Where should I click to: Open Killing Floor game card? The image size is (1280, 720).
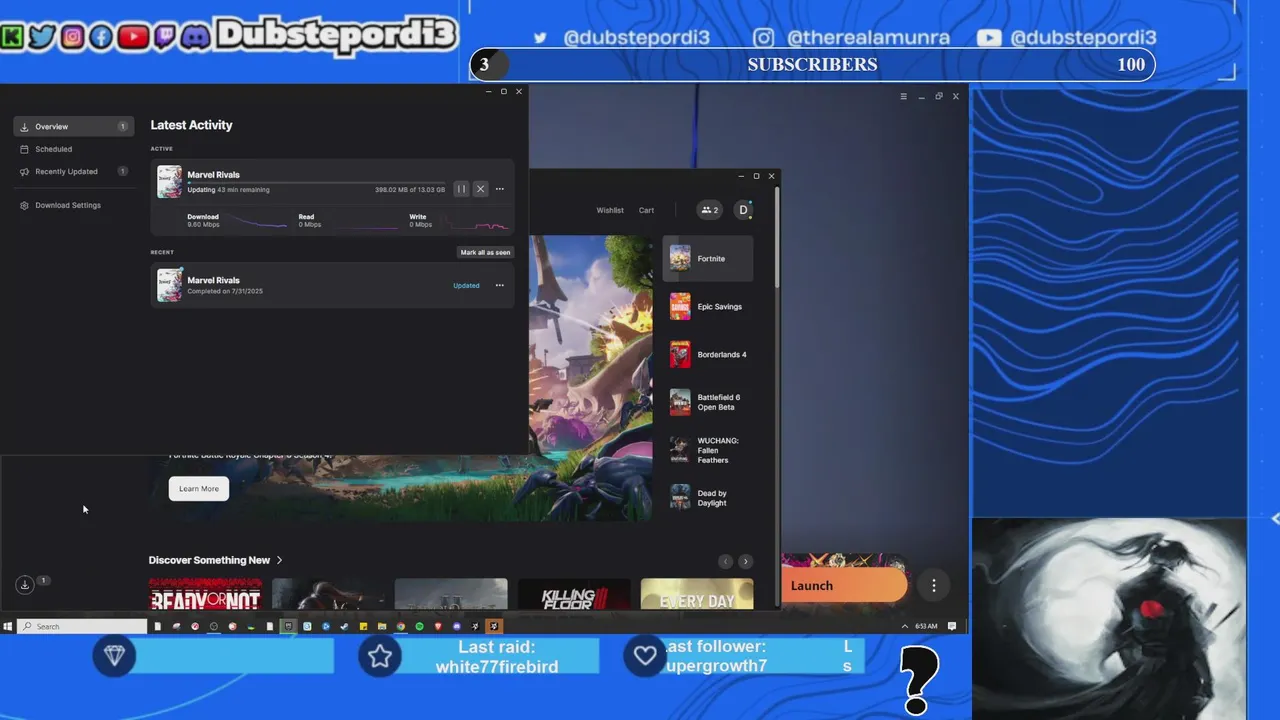574,594
